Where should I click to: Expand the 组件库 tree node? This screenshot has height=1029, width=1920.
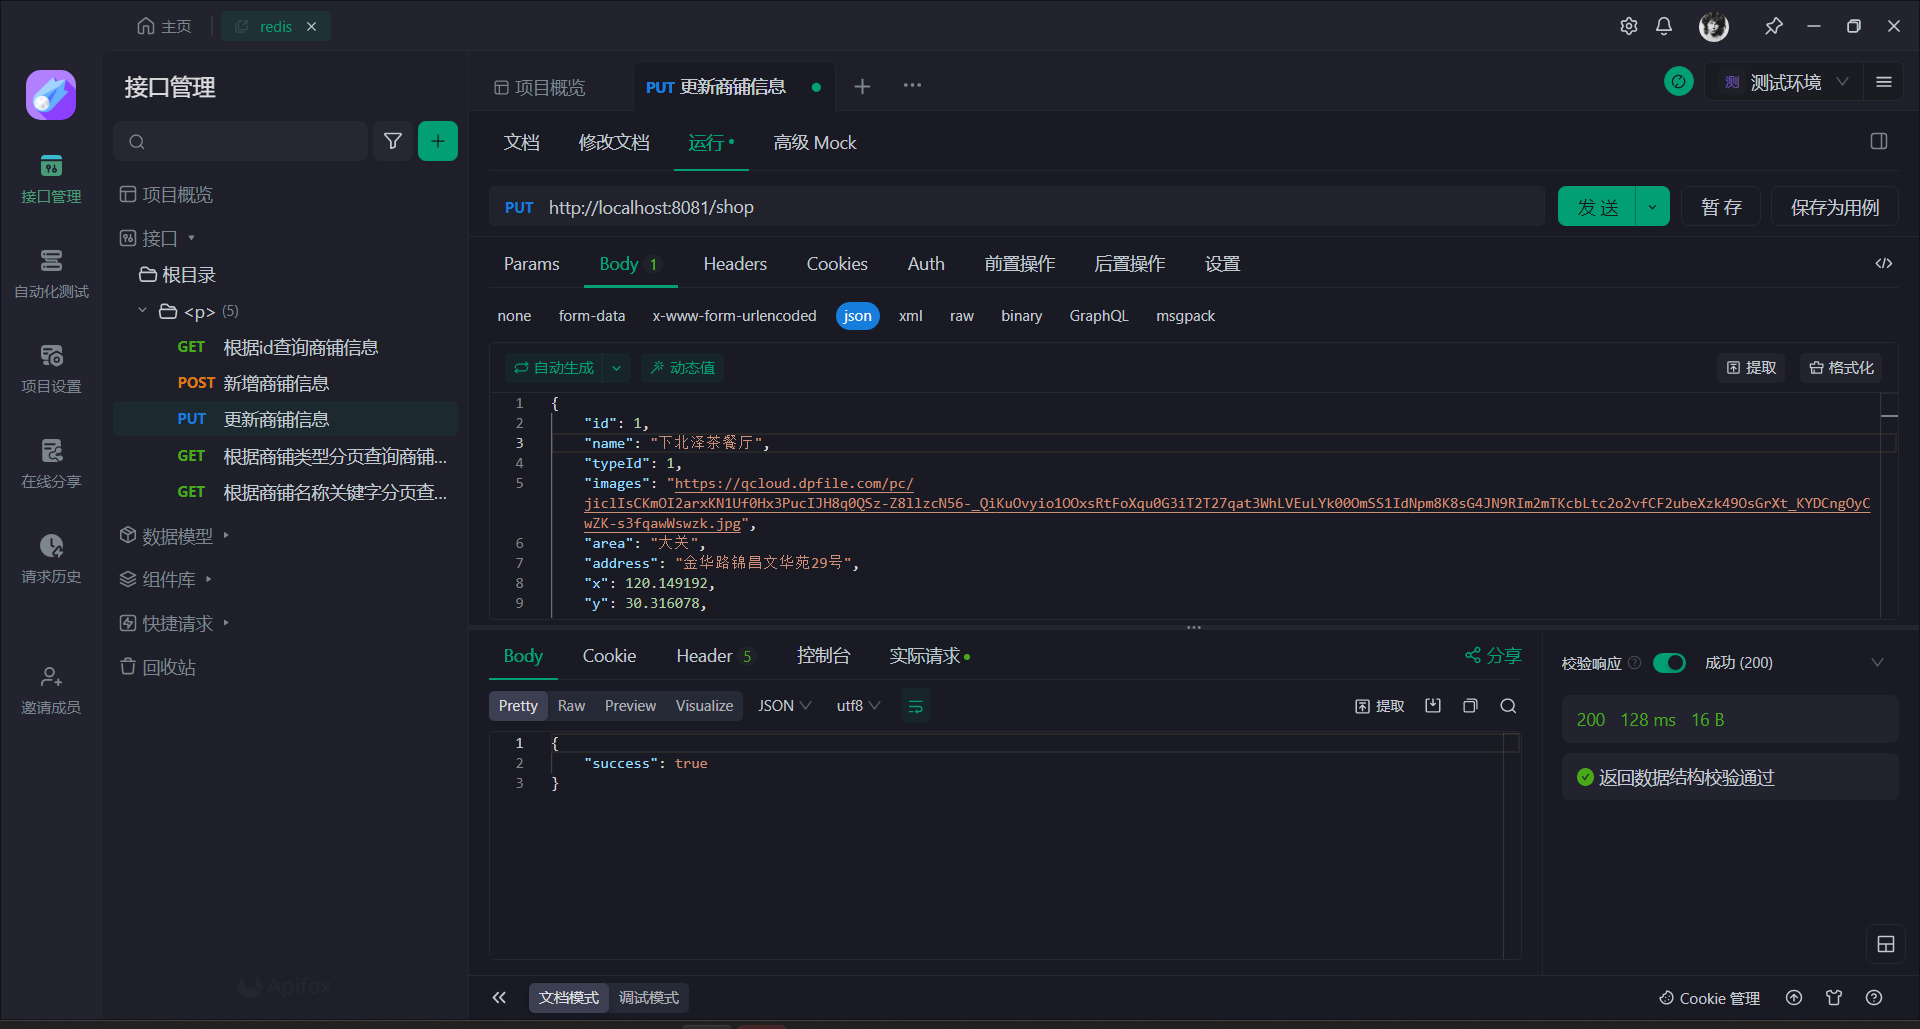click(x=208, y=579)
